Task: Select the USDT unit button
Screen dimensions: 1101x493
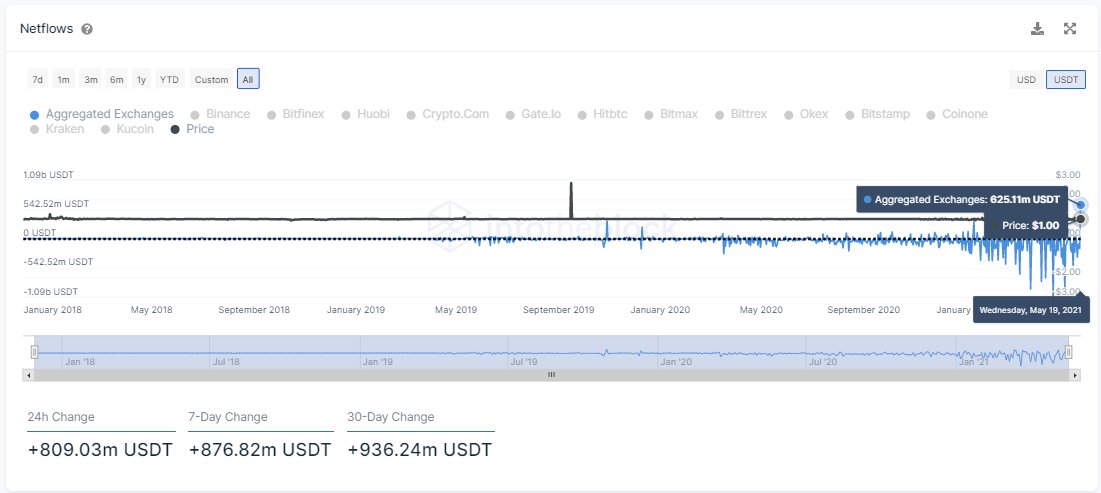Action: pyautogui.click(x=1066, y=79)
